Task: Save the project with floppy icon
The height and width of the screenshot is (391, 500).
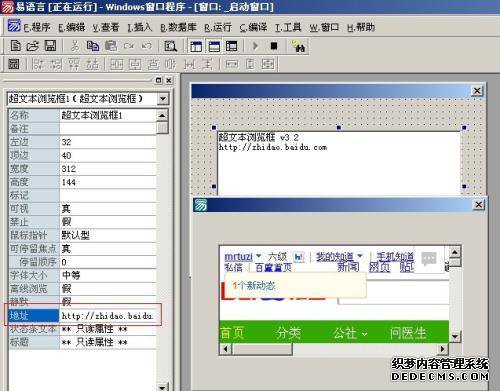Action: tap(50, 46)
